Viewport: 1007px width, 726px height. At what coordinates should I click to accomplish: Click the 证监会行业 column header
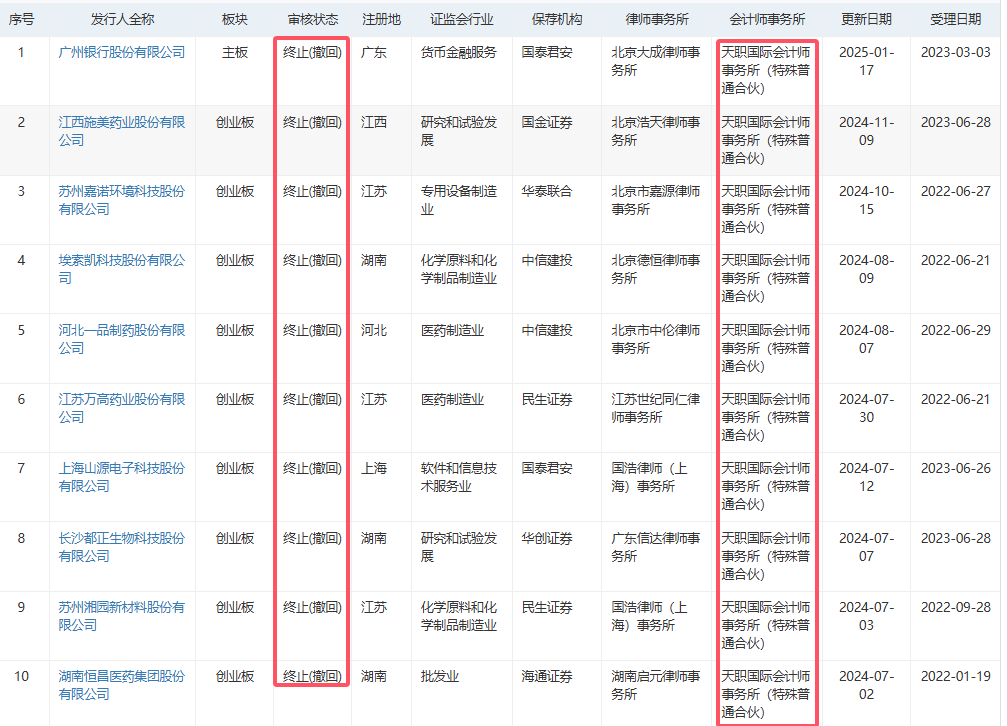point(462,19)
